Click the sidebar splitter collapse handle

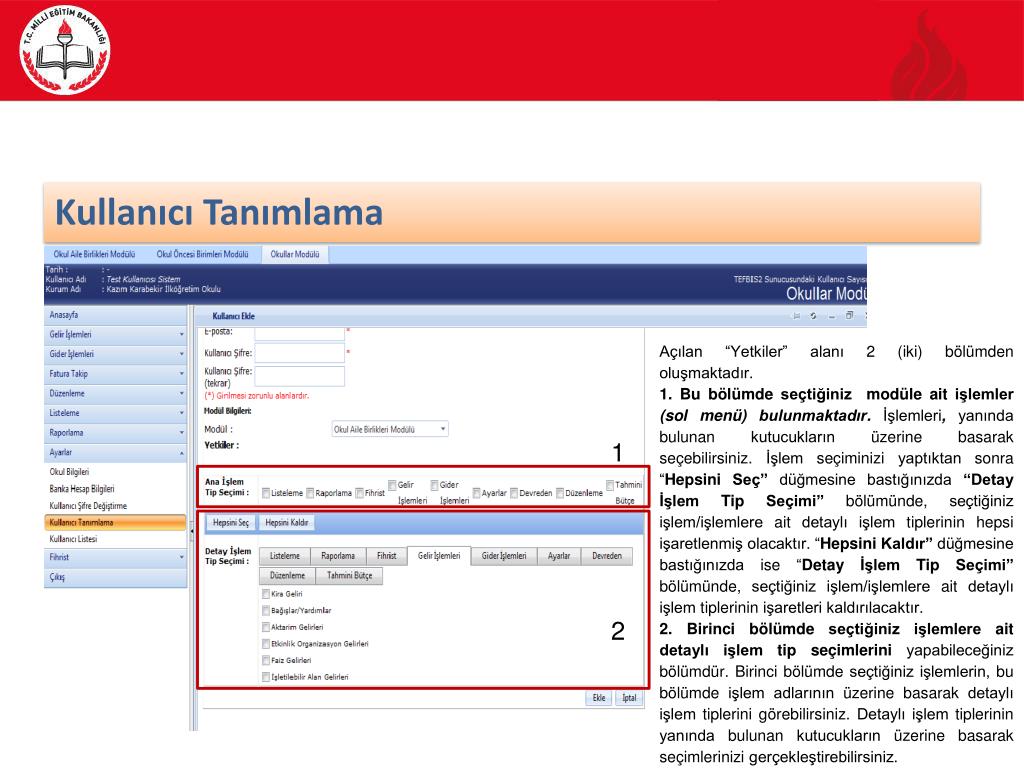192,532
